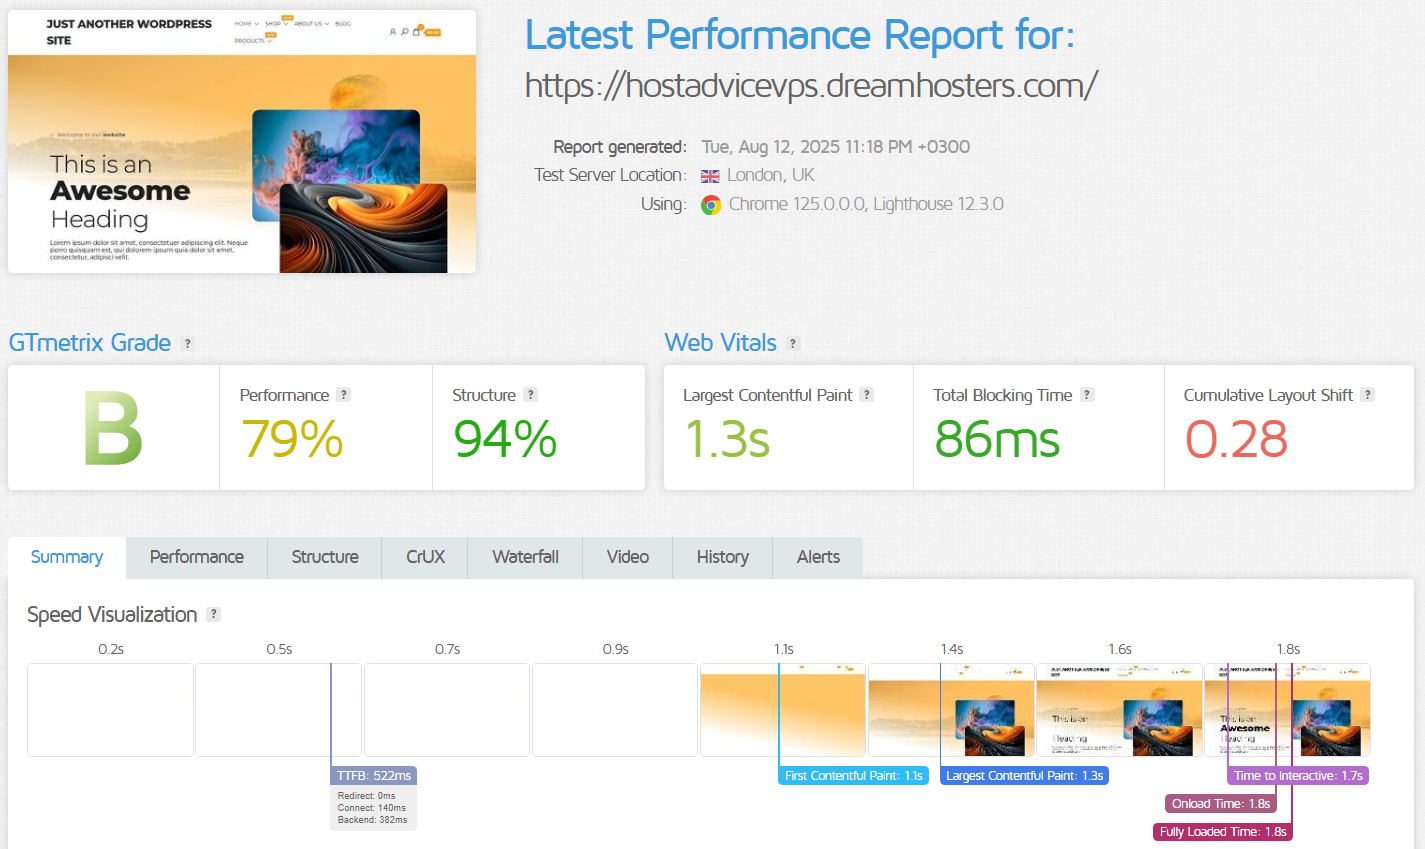Open the Structure tab
The height and width of the screenshot is (849, 1425).
coord(325,557)
